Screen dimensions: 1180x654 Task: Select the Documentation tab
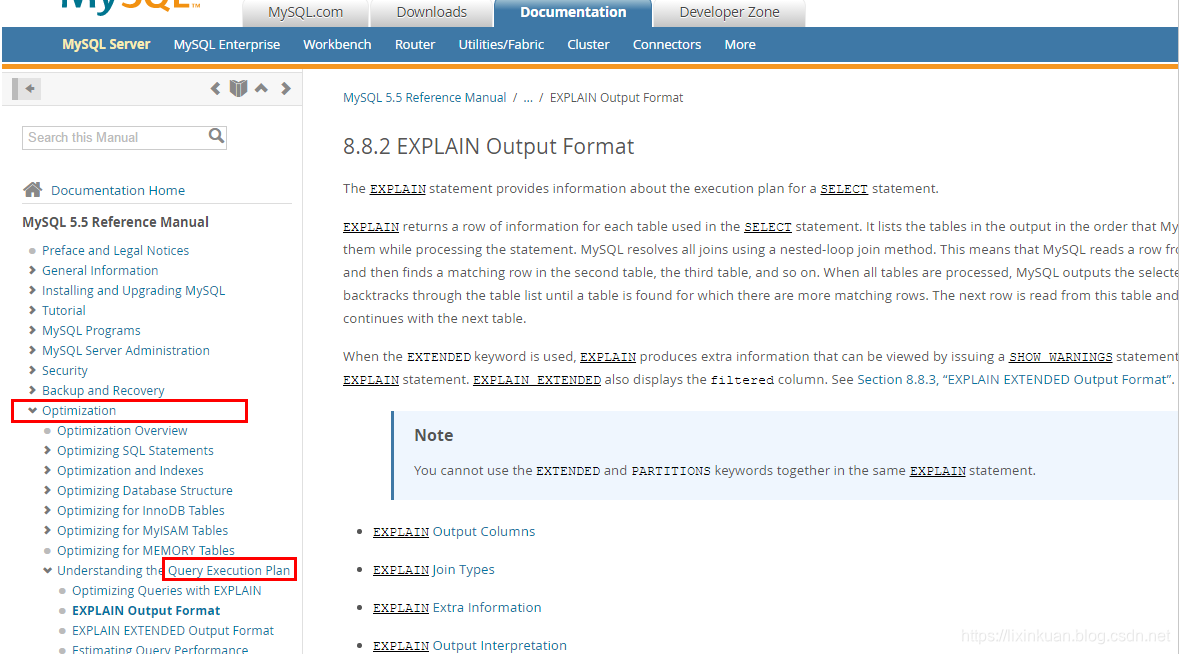573,13
